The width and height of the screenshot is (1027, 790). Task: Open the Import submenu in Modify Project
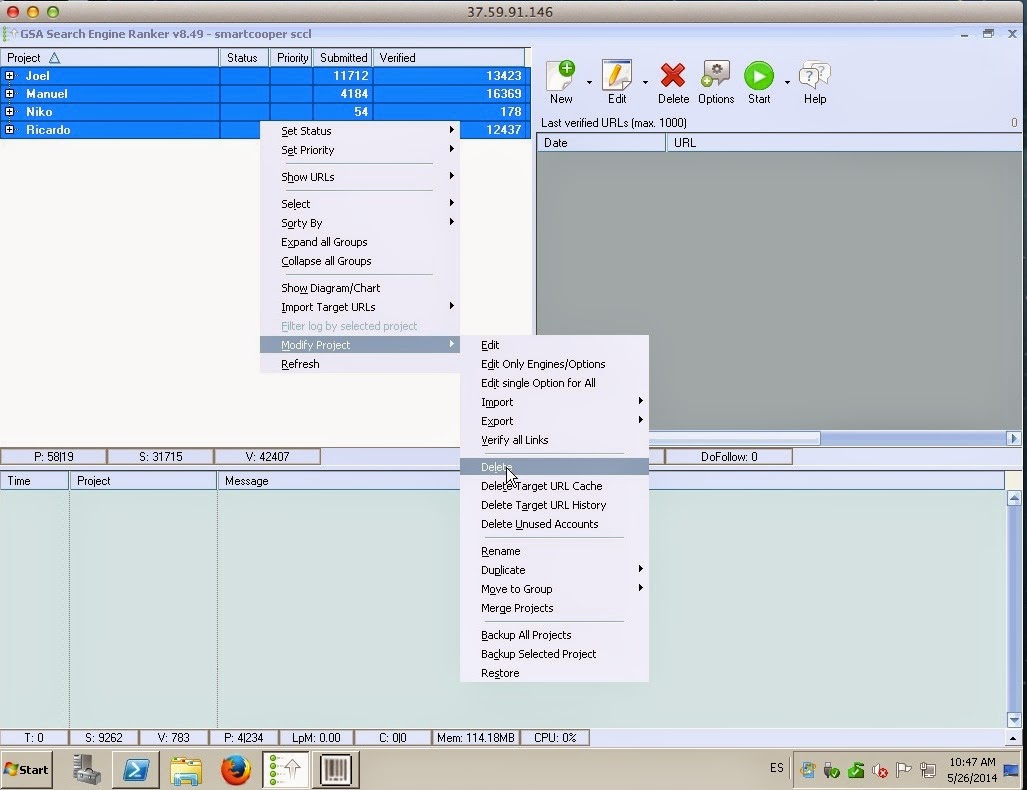554,402
